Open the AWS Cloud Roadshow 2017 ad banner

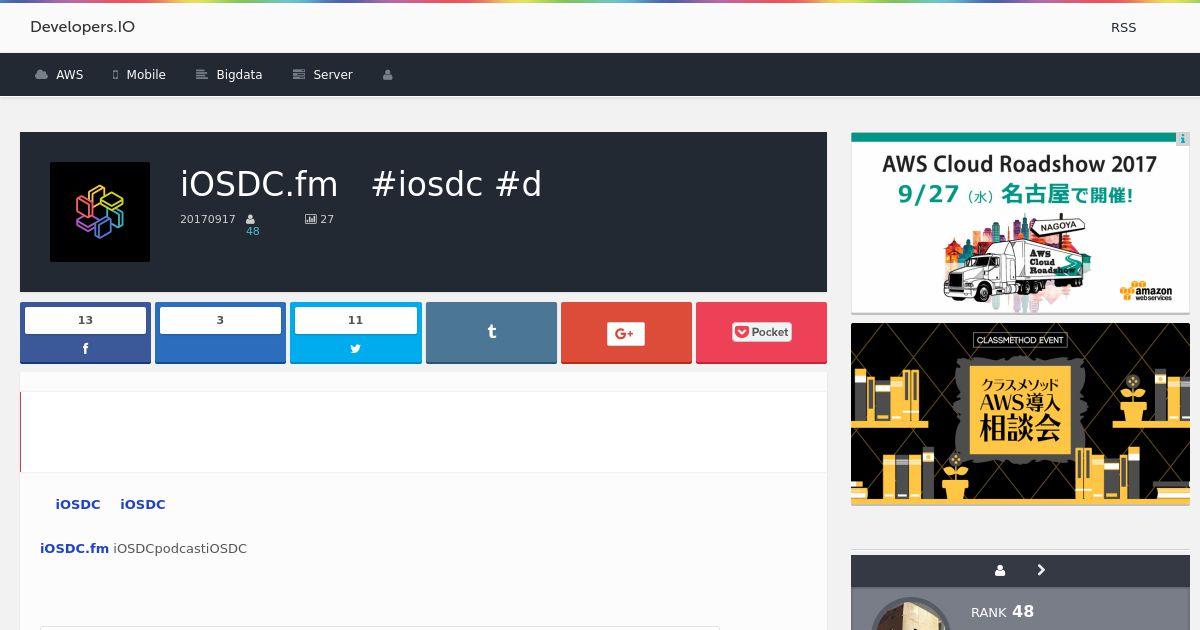[1020, 223]
